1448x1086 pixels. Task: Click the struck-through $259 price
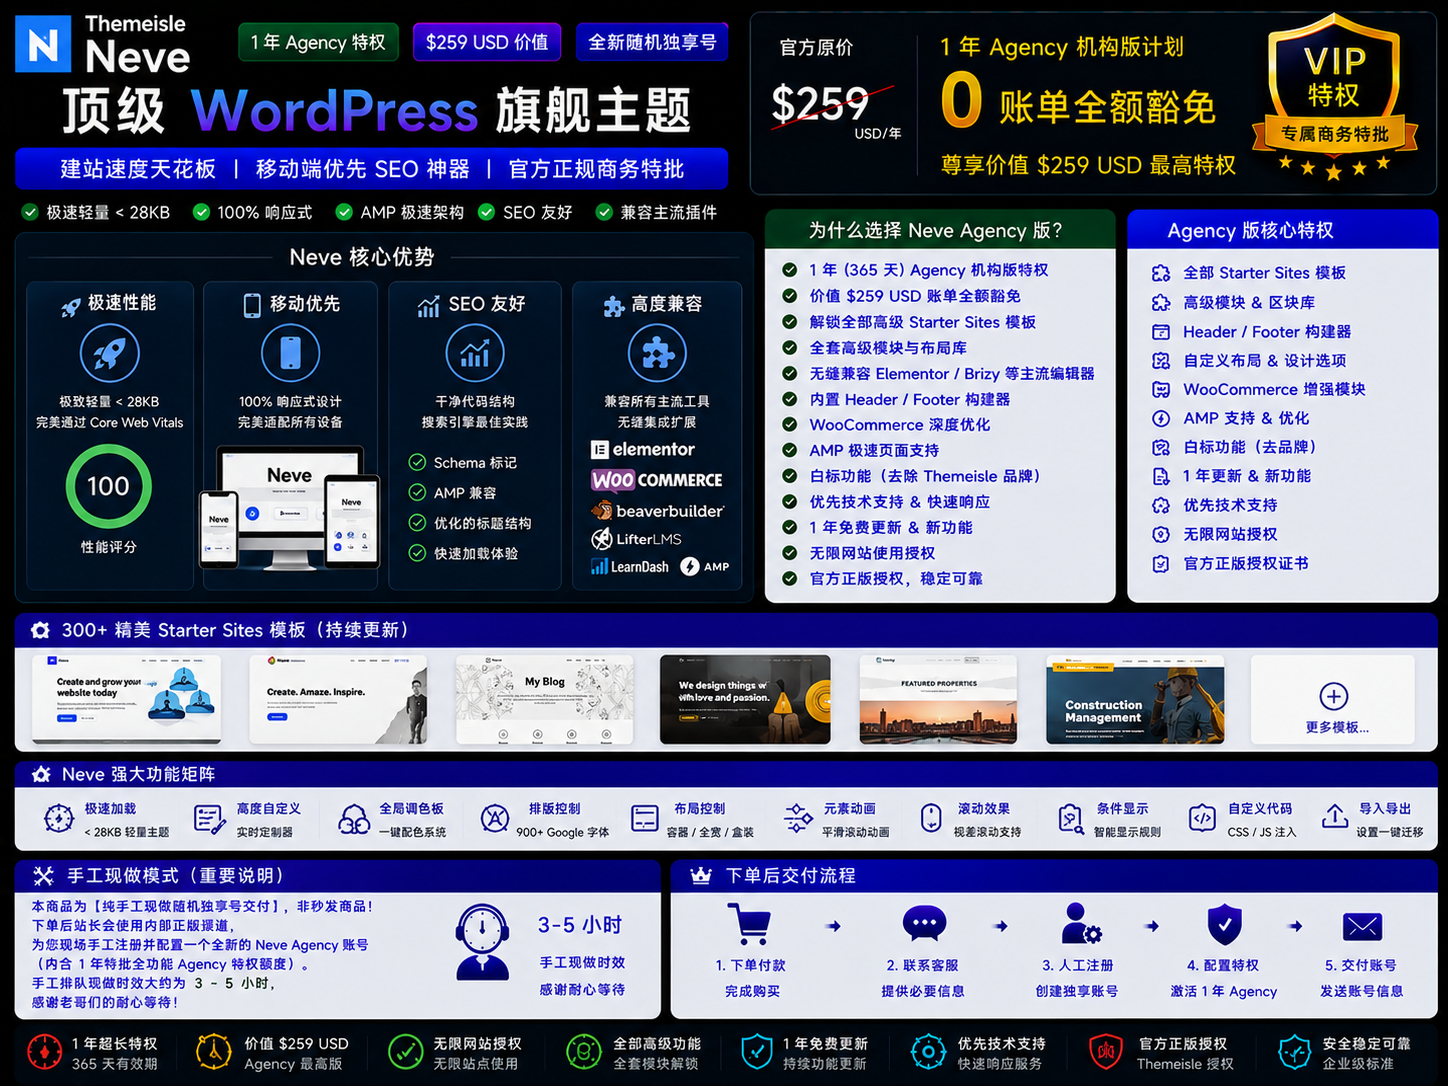click(820, 103)
